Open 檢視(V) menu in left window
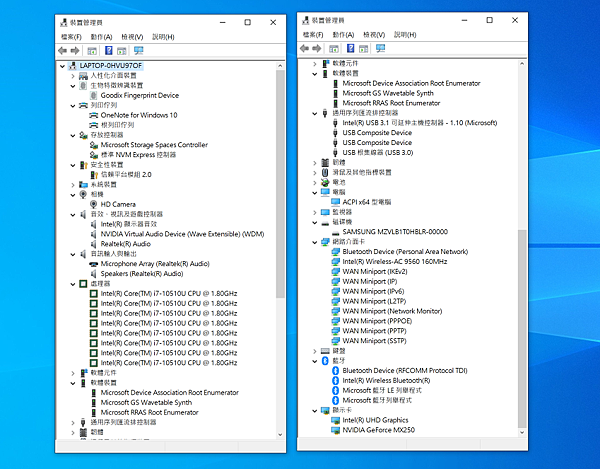Screen dimensions: 600x469 click(132, 37)
